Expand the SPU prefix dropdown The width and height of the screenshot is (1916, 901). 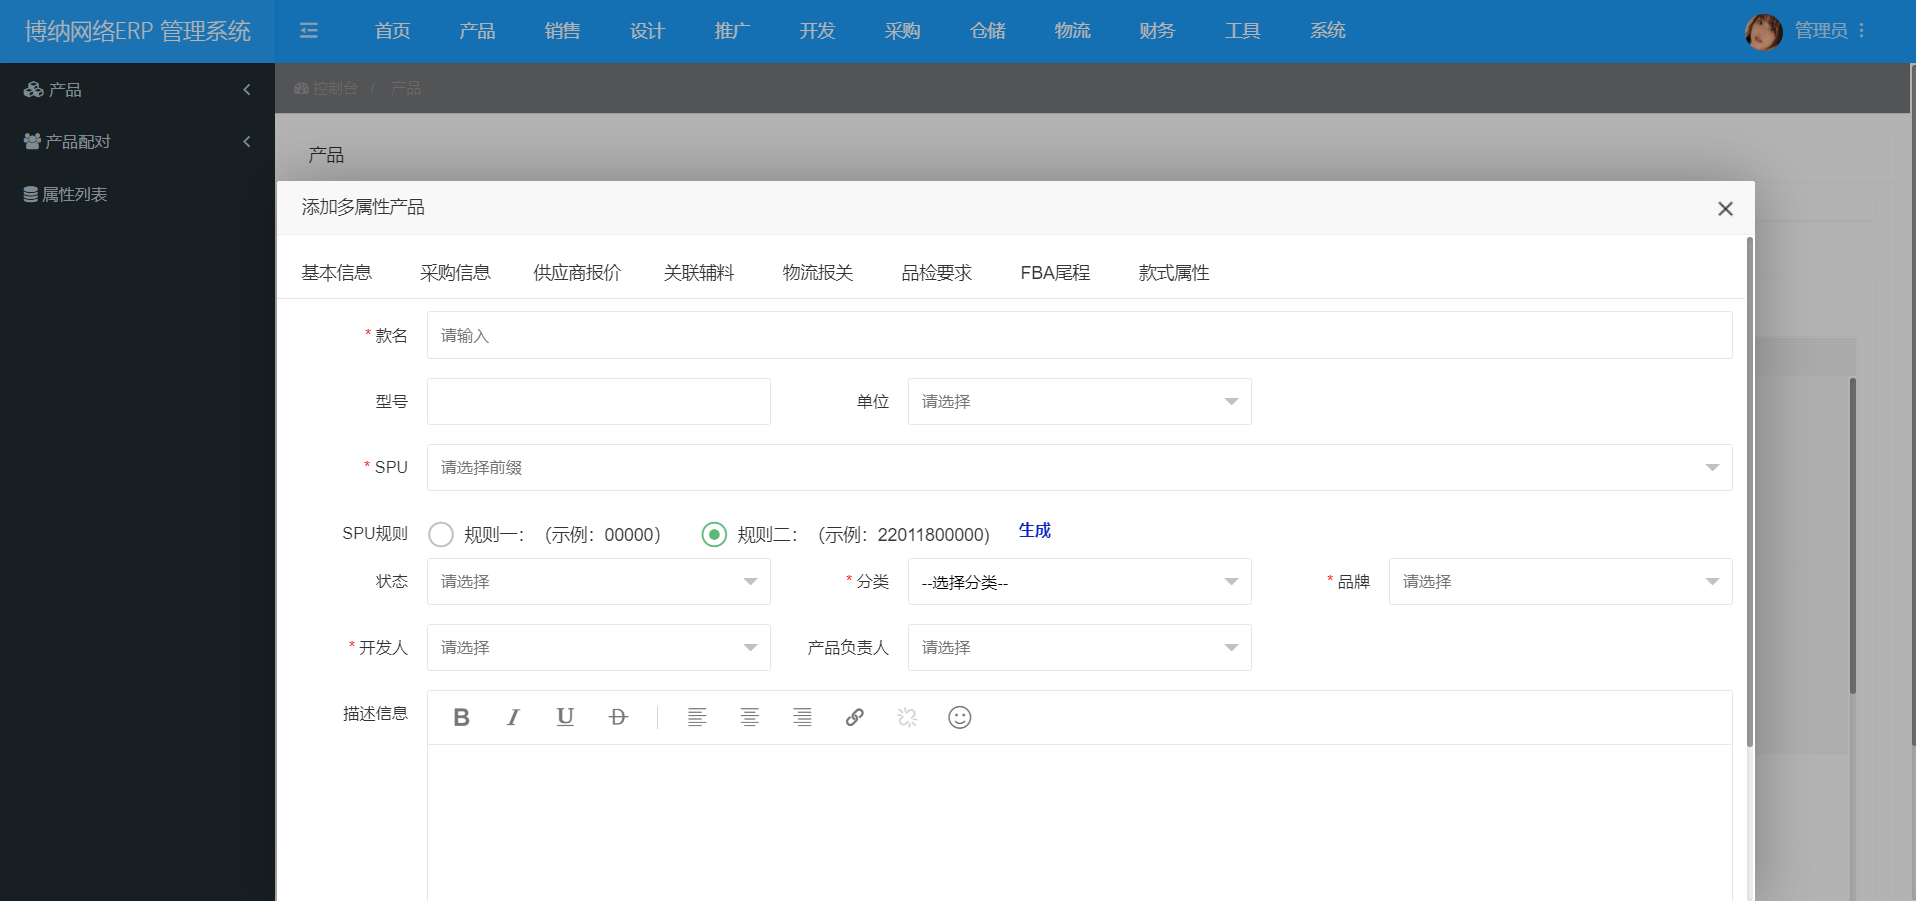1079,467
